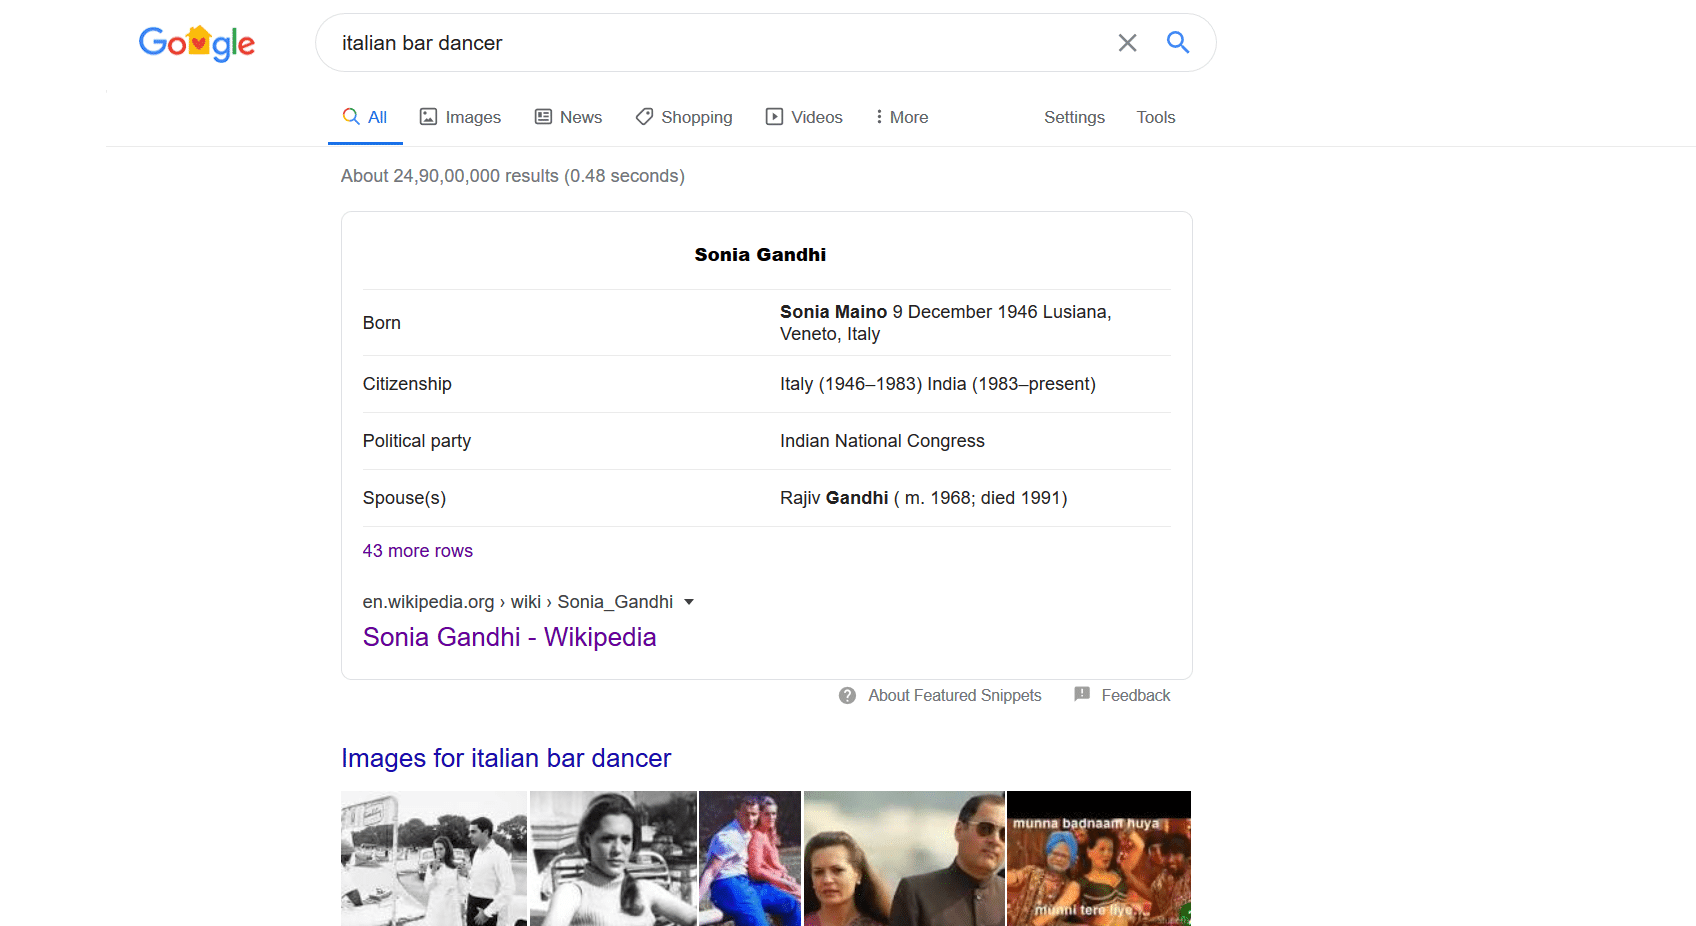
Task: Clear the search query using the X icon
Action: click(x=1127, y=42)
